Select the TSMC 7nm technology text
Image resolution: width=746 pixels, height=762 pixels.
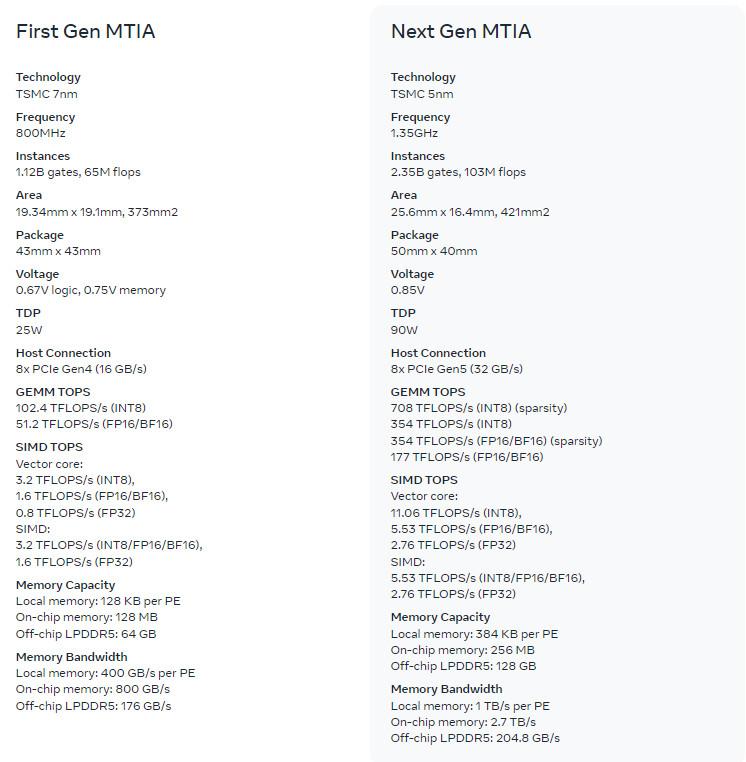tap(47, 94)
